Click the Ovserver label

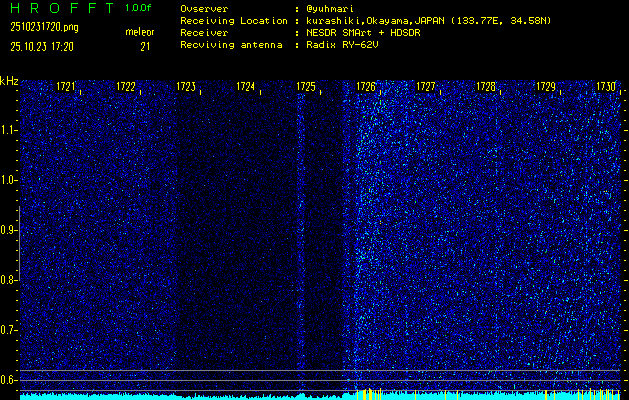click(x=204, y=9)
